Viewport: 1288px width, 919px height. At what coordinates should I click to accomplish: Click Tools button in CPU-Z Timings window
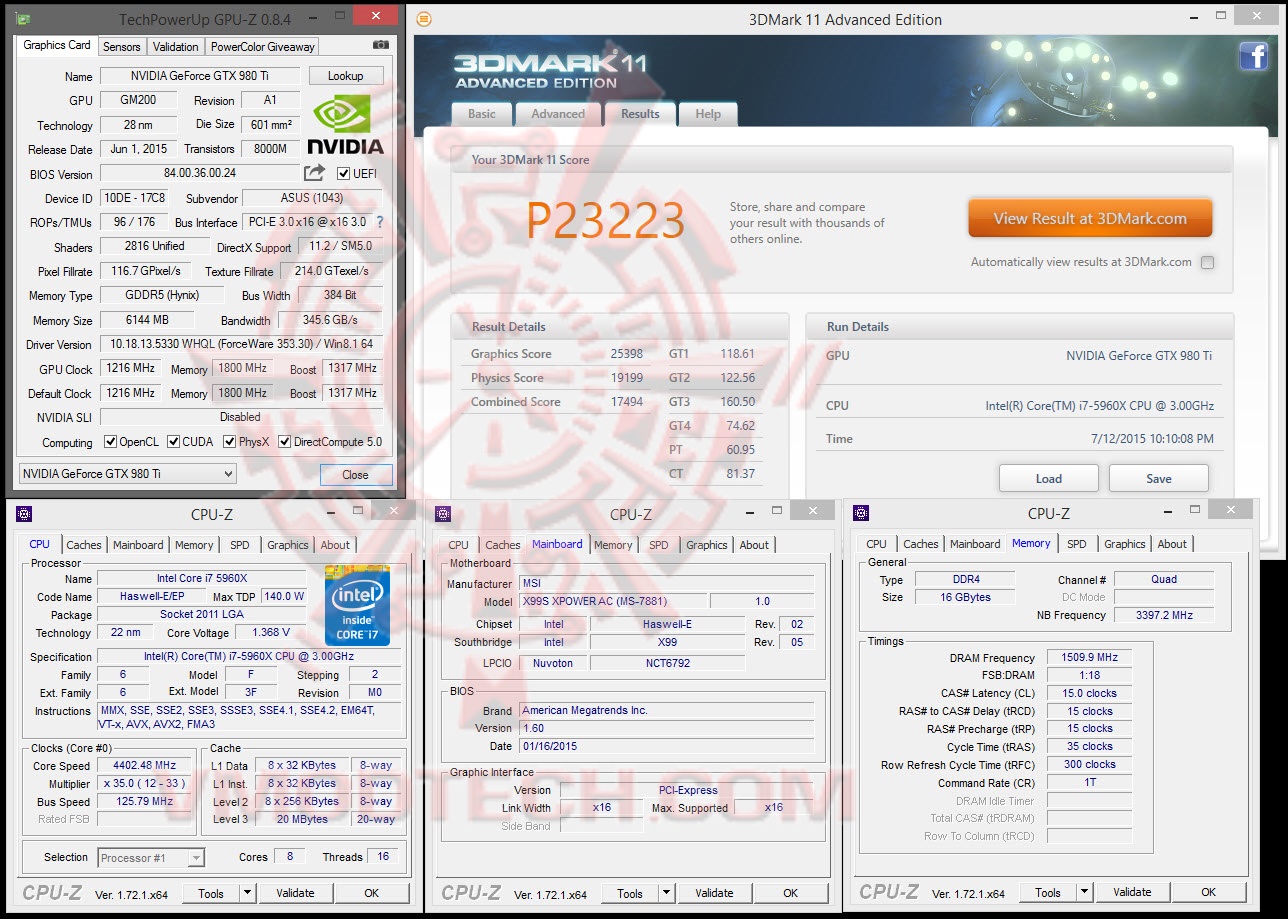pyautogui.click(x=1048, y=892)
